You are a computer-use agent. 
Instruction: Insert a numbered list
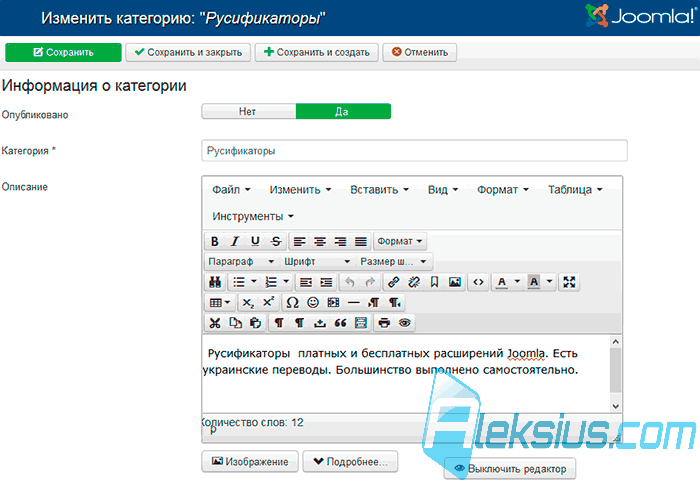tap(271, 282)
